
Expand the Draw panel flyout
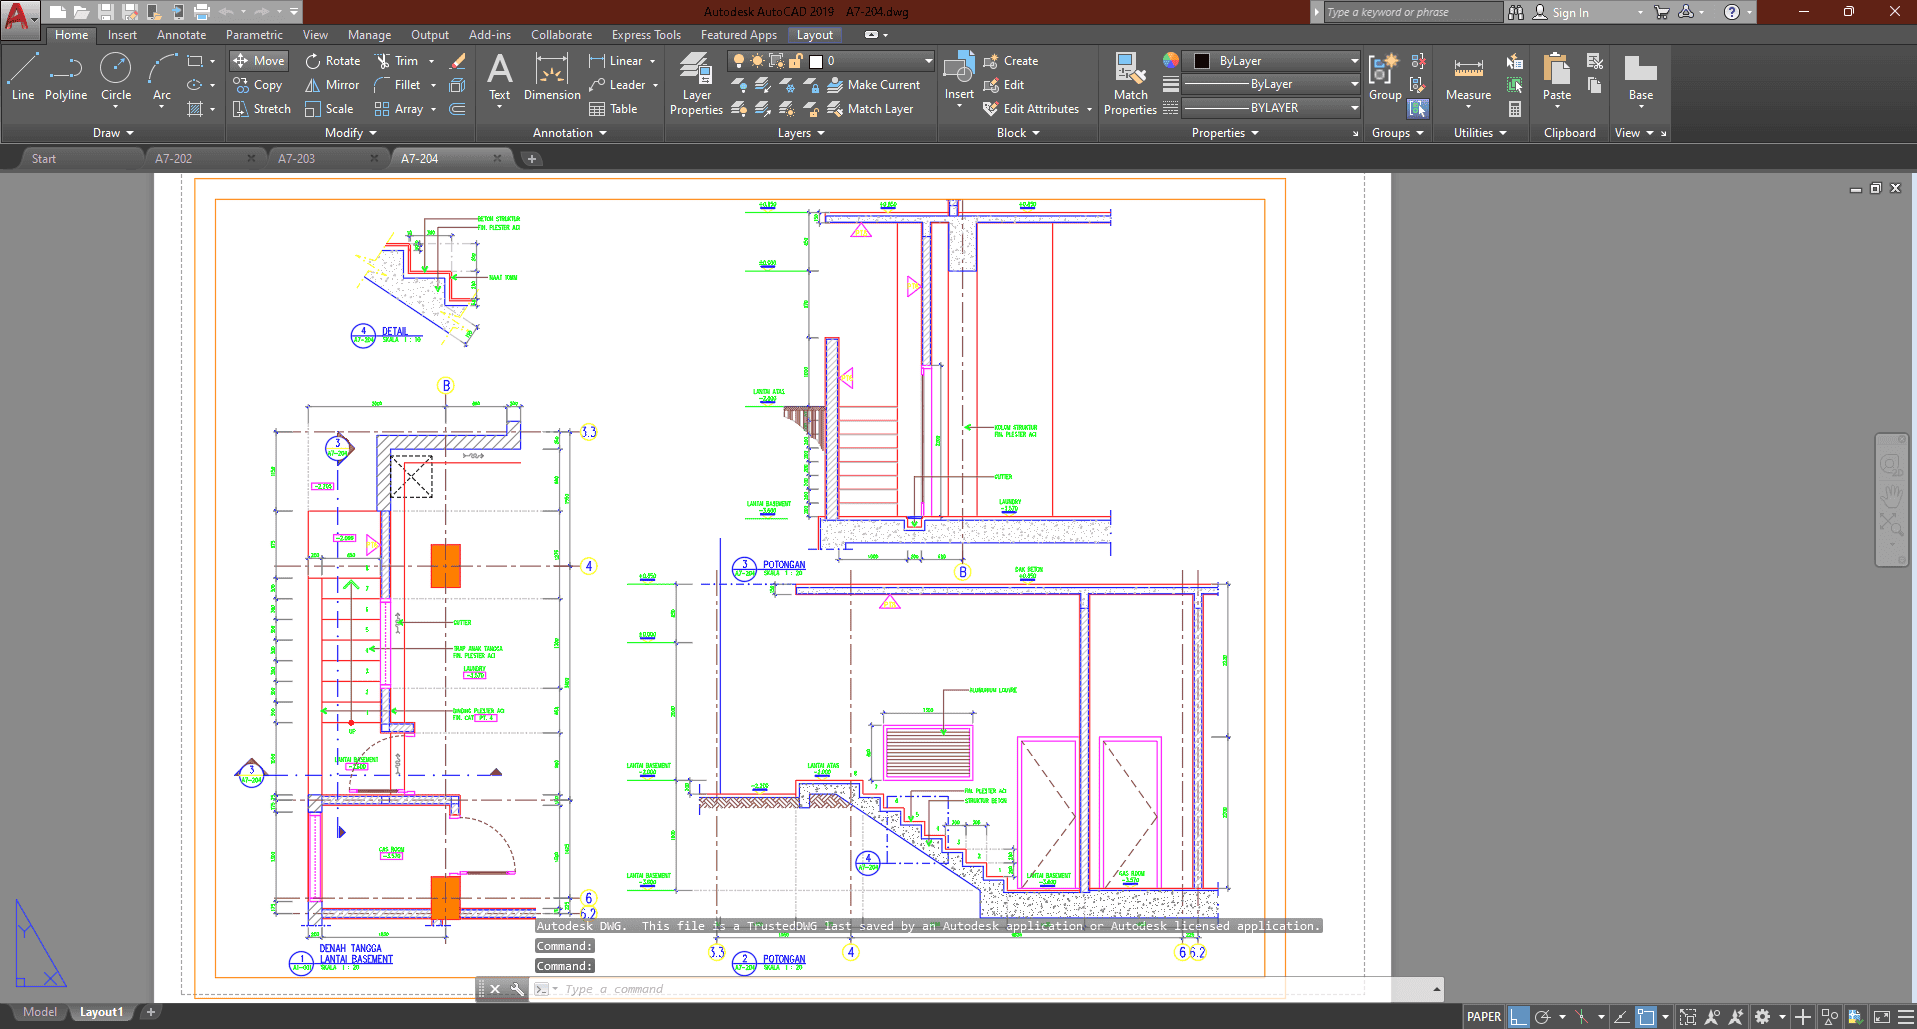(x=113, y=133)
